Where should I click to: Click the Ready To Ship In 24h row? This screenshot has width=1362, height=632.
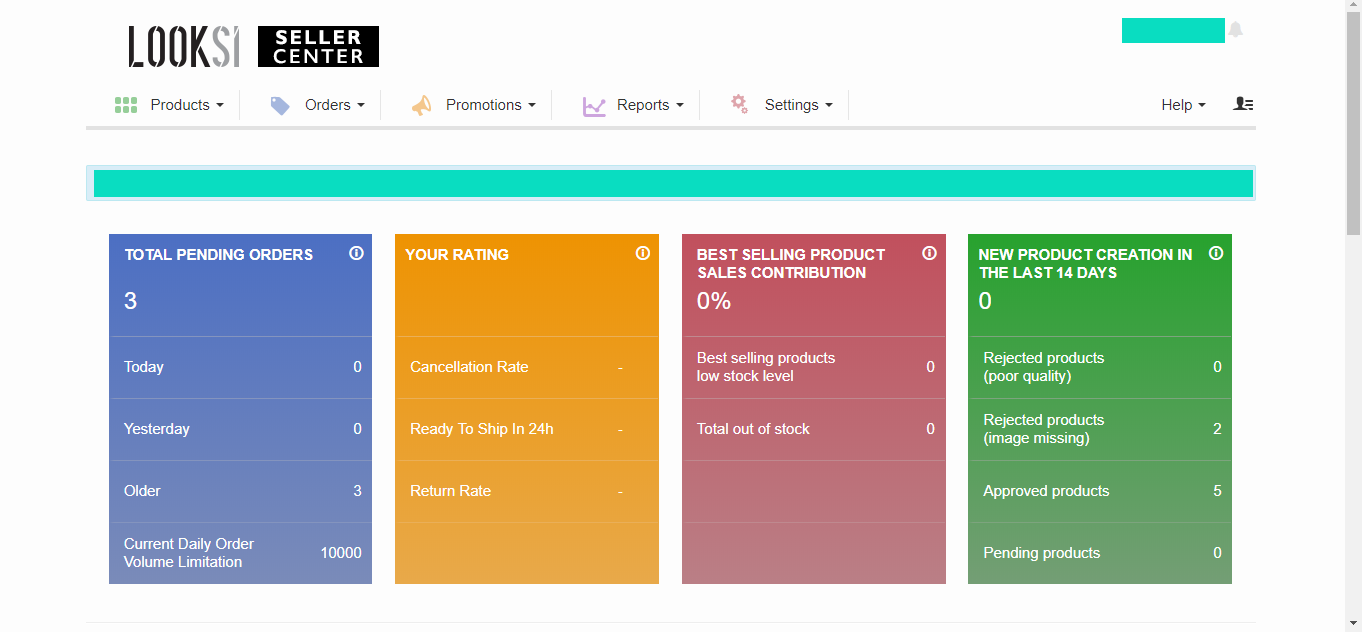tap(527, 429)
